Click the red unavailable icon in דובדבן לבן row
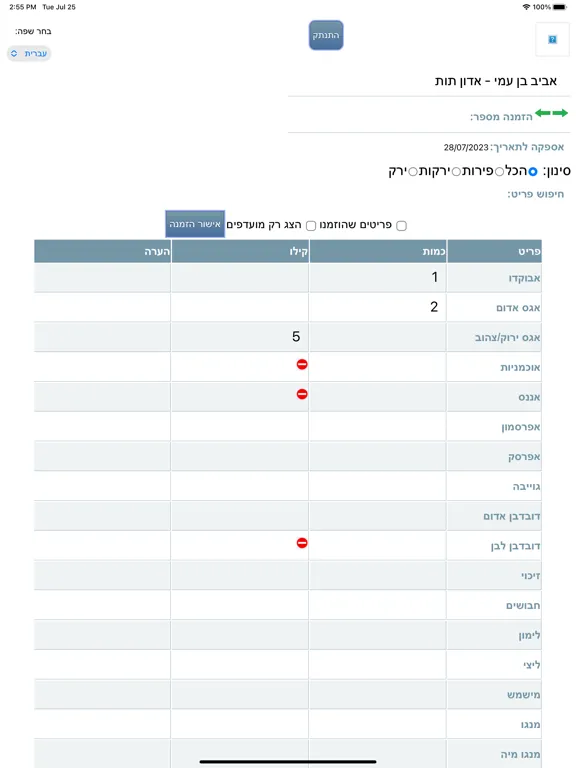Image resolution: width=576 pixels, height=768 pixels. click(302, 543)
